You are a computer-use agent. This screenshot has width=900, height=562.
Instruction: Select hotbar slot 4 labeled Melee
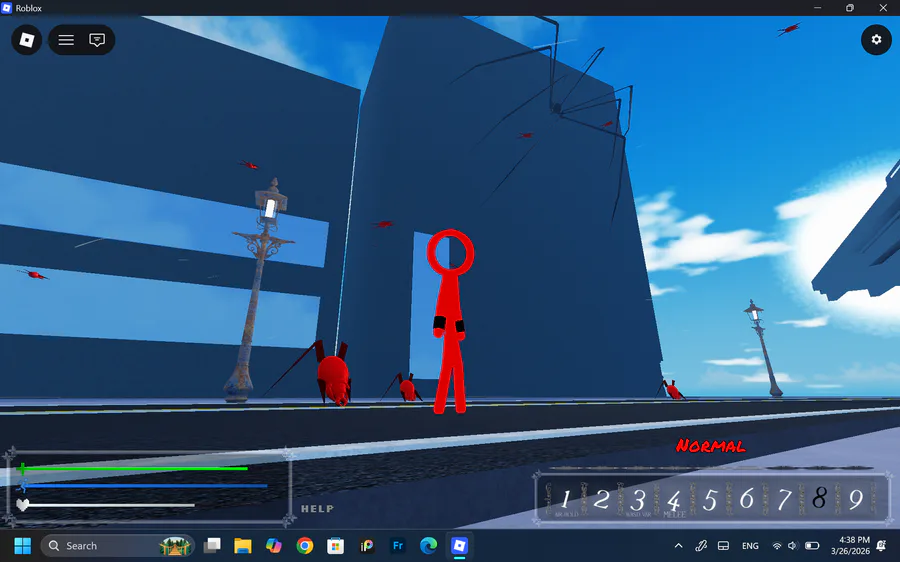674,501
